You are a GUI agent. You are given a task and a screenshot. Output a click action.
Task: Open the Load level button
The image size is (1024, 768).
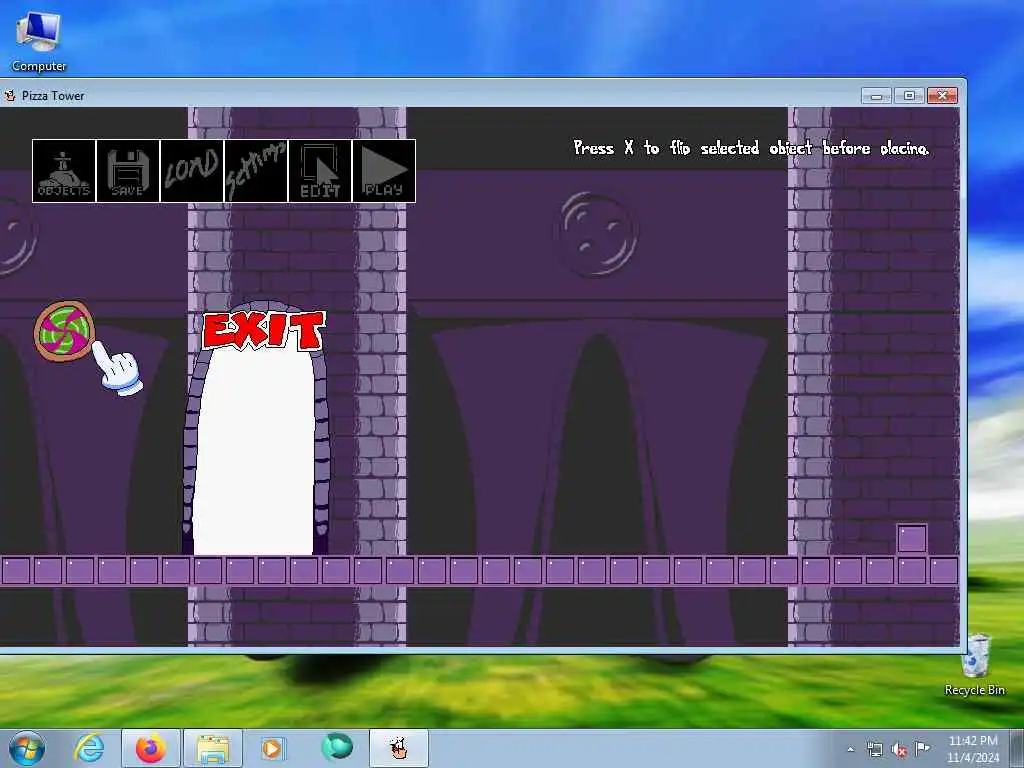(x=192, y=171)
